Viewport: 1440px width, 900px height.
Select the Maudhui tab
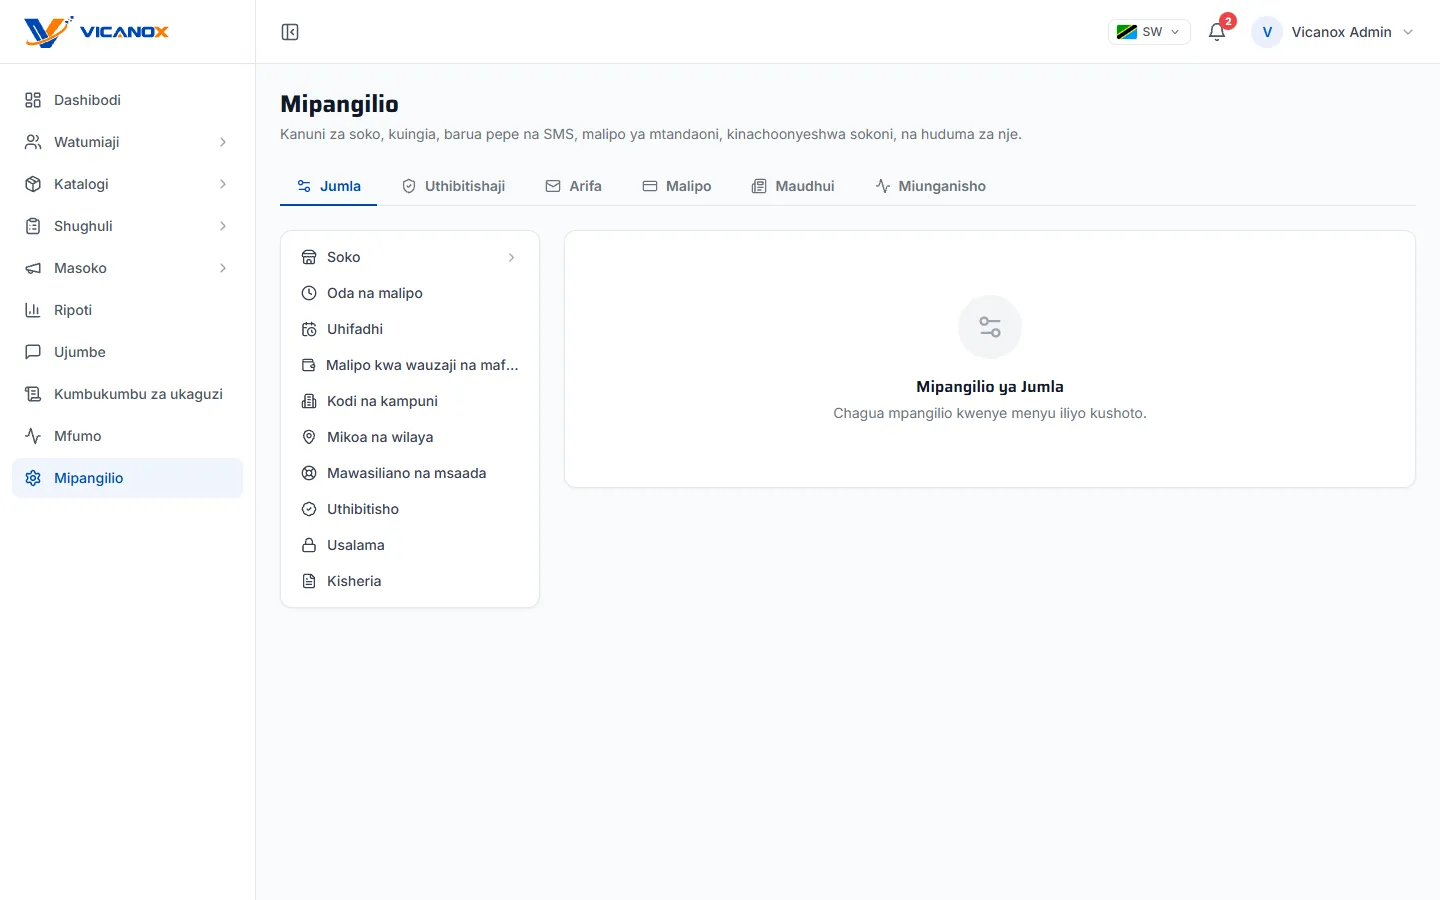coord(793,186)
